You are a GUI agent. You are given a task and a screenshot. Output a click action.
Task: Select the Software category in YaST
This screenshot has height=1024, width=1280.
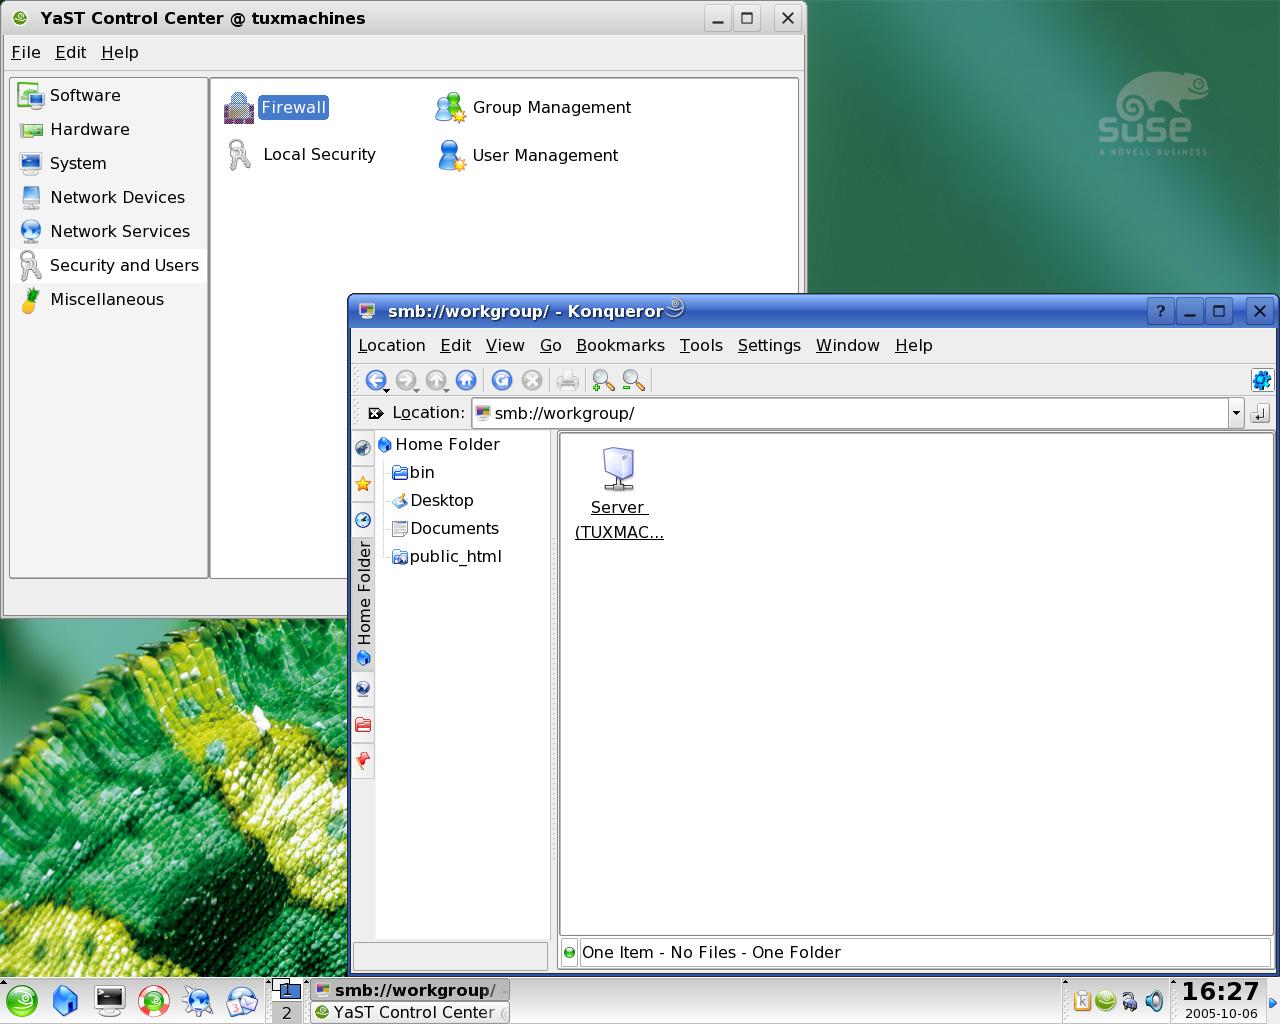109,95
